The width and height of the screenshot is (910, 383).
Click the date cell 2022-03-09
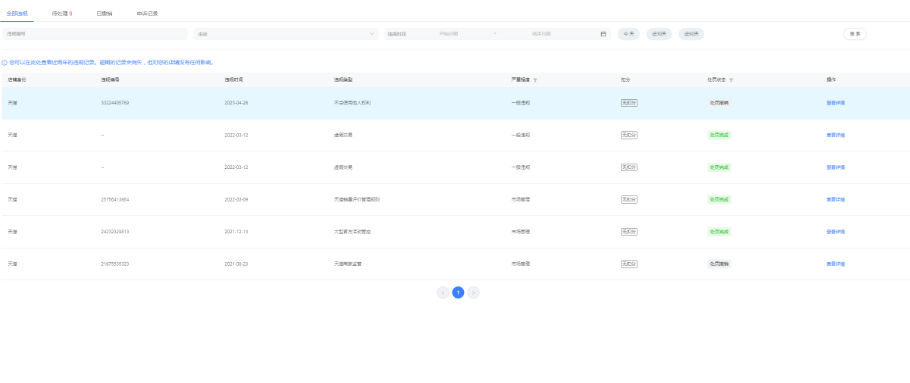tap(236, 199)
